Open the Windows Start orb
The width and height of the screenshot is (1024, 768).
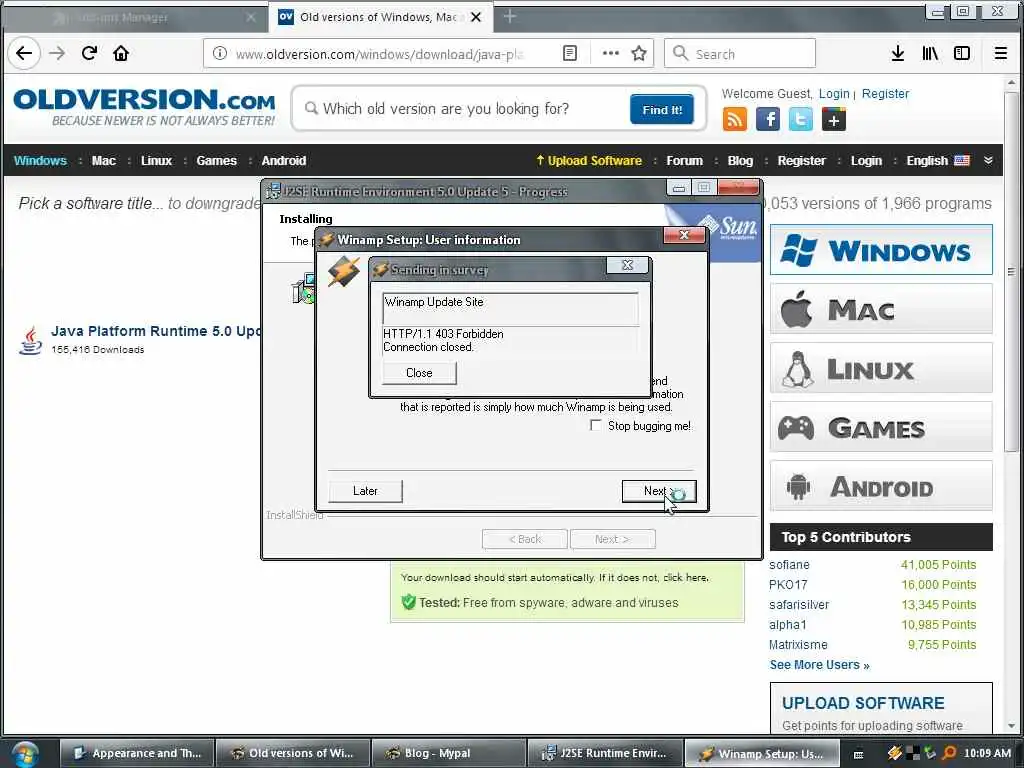point(25,754)
